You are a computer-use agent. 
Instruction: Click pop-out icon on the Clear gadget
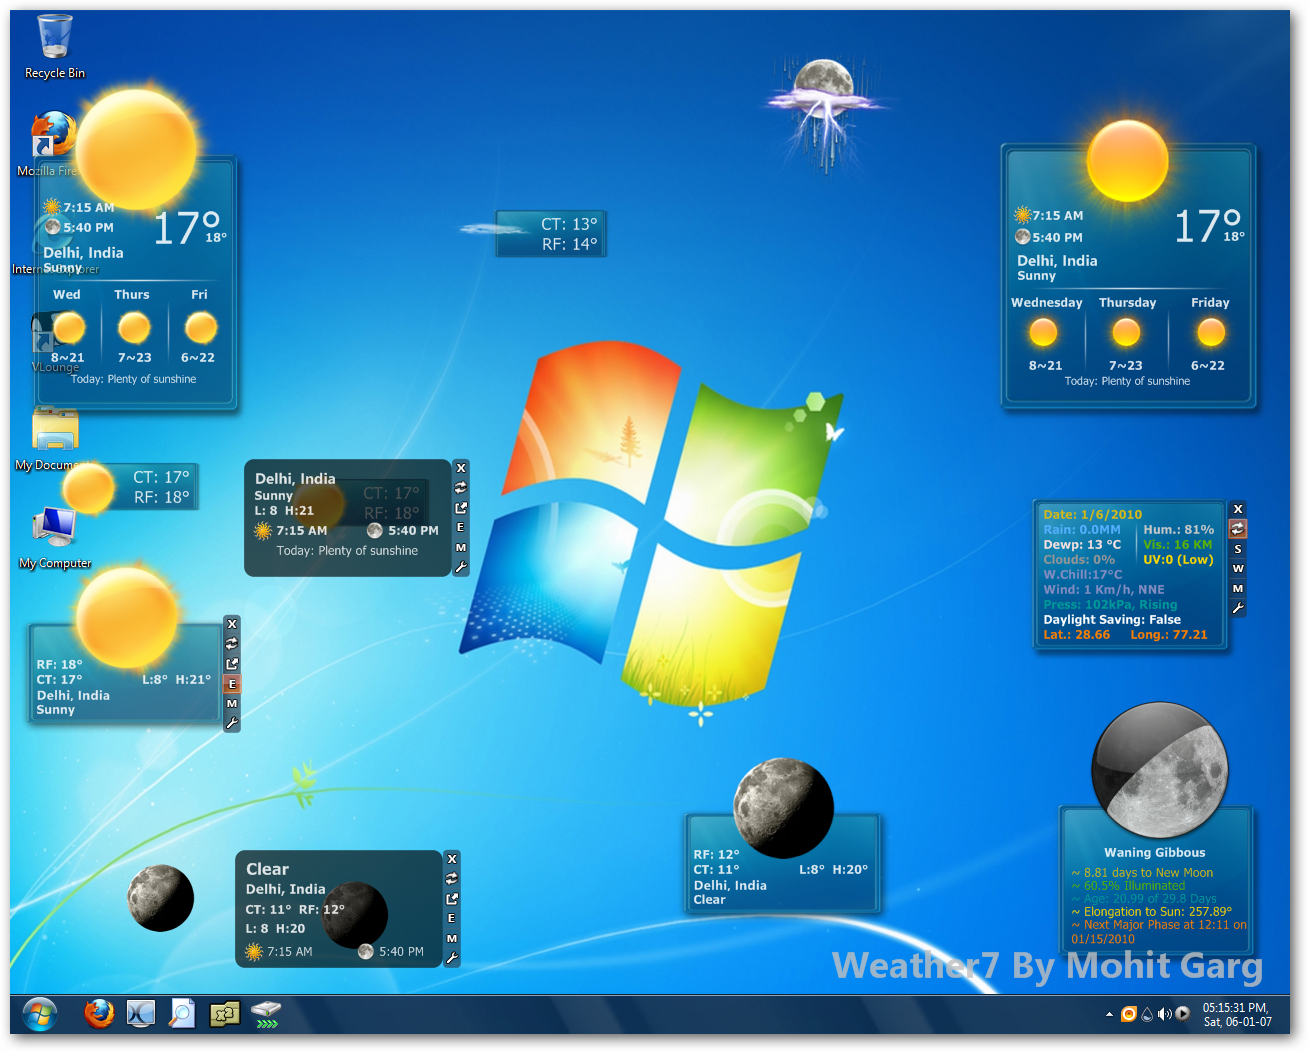(452, 898)
